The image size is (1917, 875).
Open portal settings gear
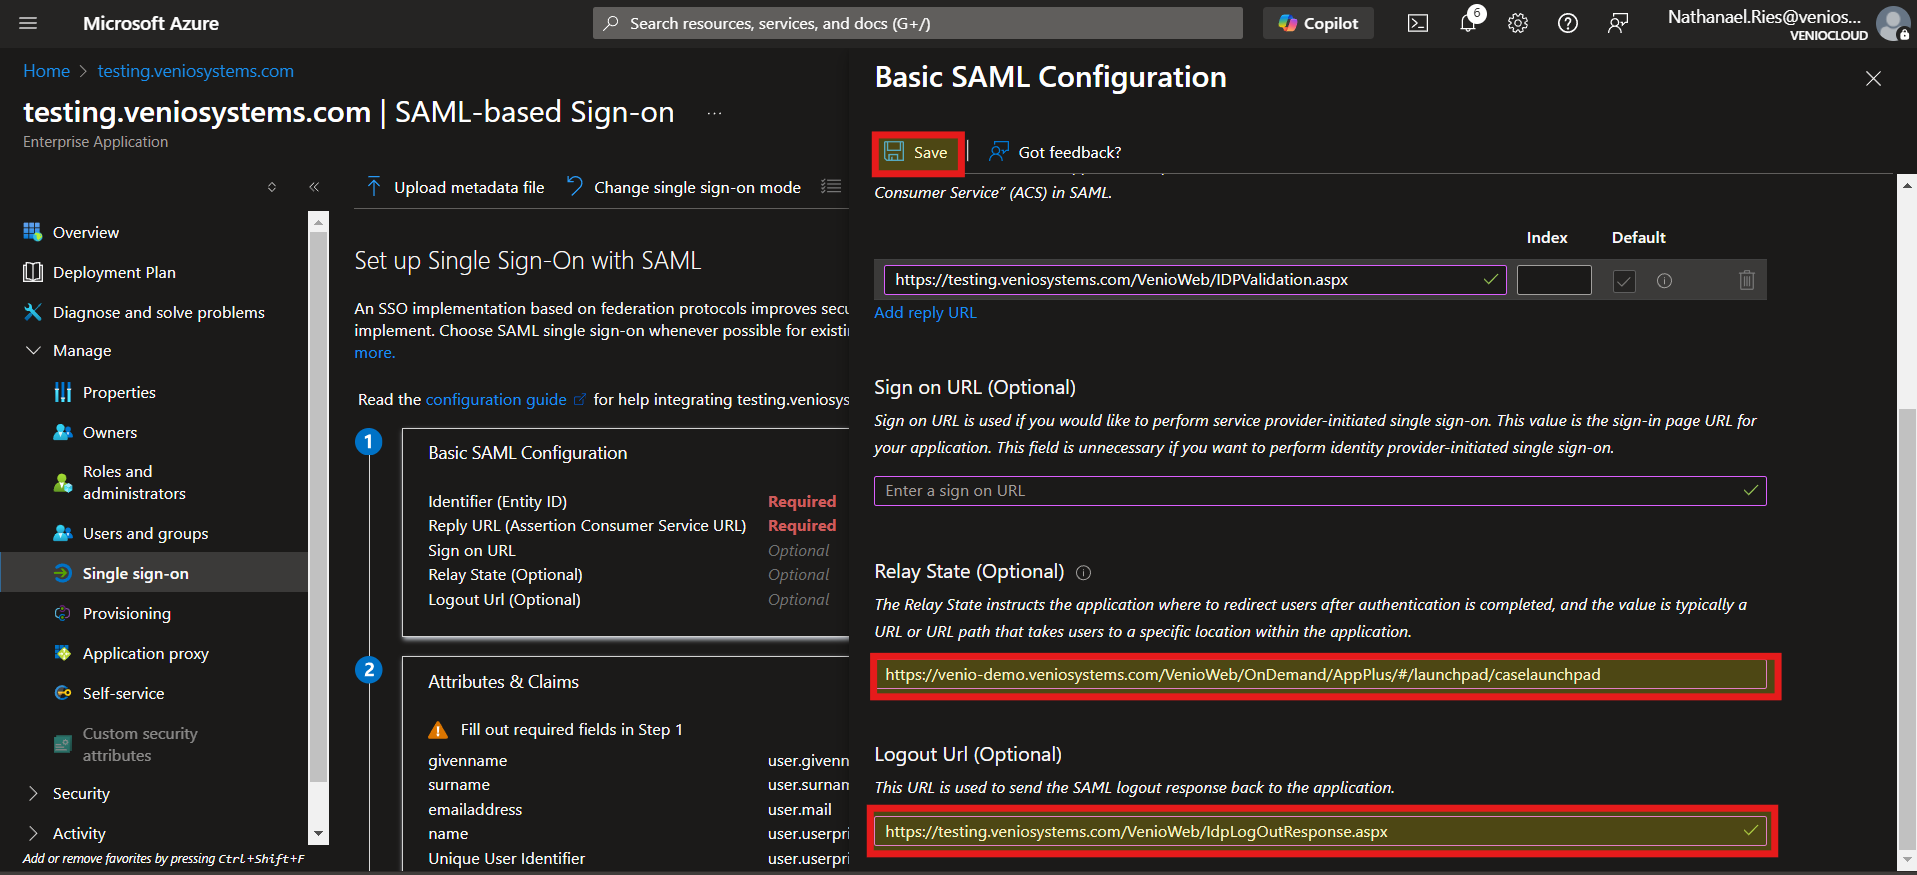pyautogui.click(x=1518, y=23)
